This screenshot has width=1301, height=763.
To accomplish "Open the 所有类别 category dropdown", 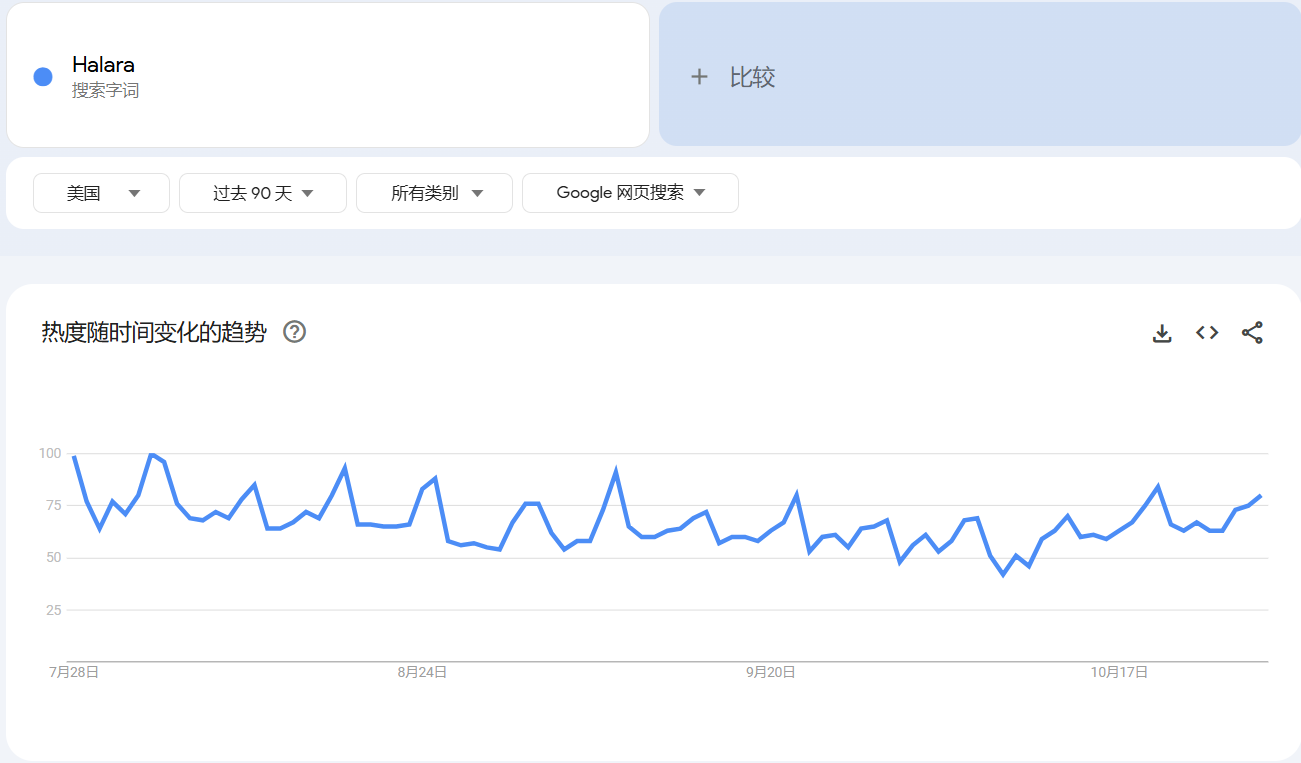I will pos(434,193).
